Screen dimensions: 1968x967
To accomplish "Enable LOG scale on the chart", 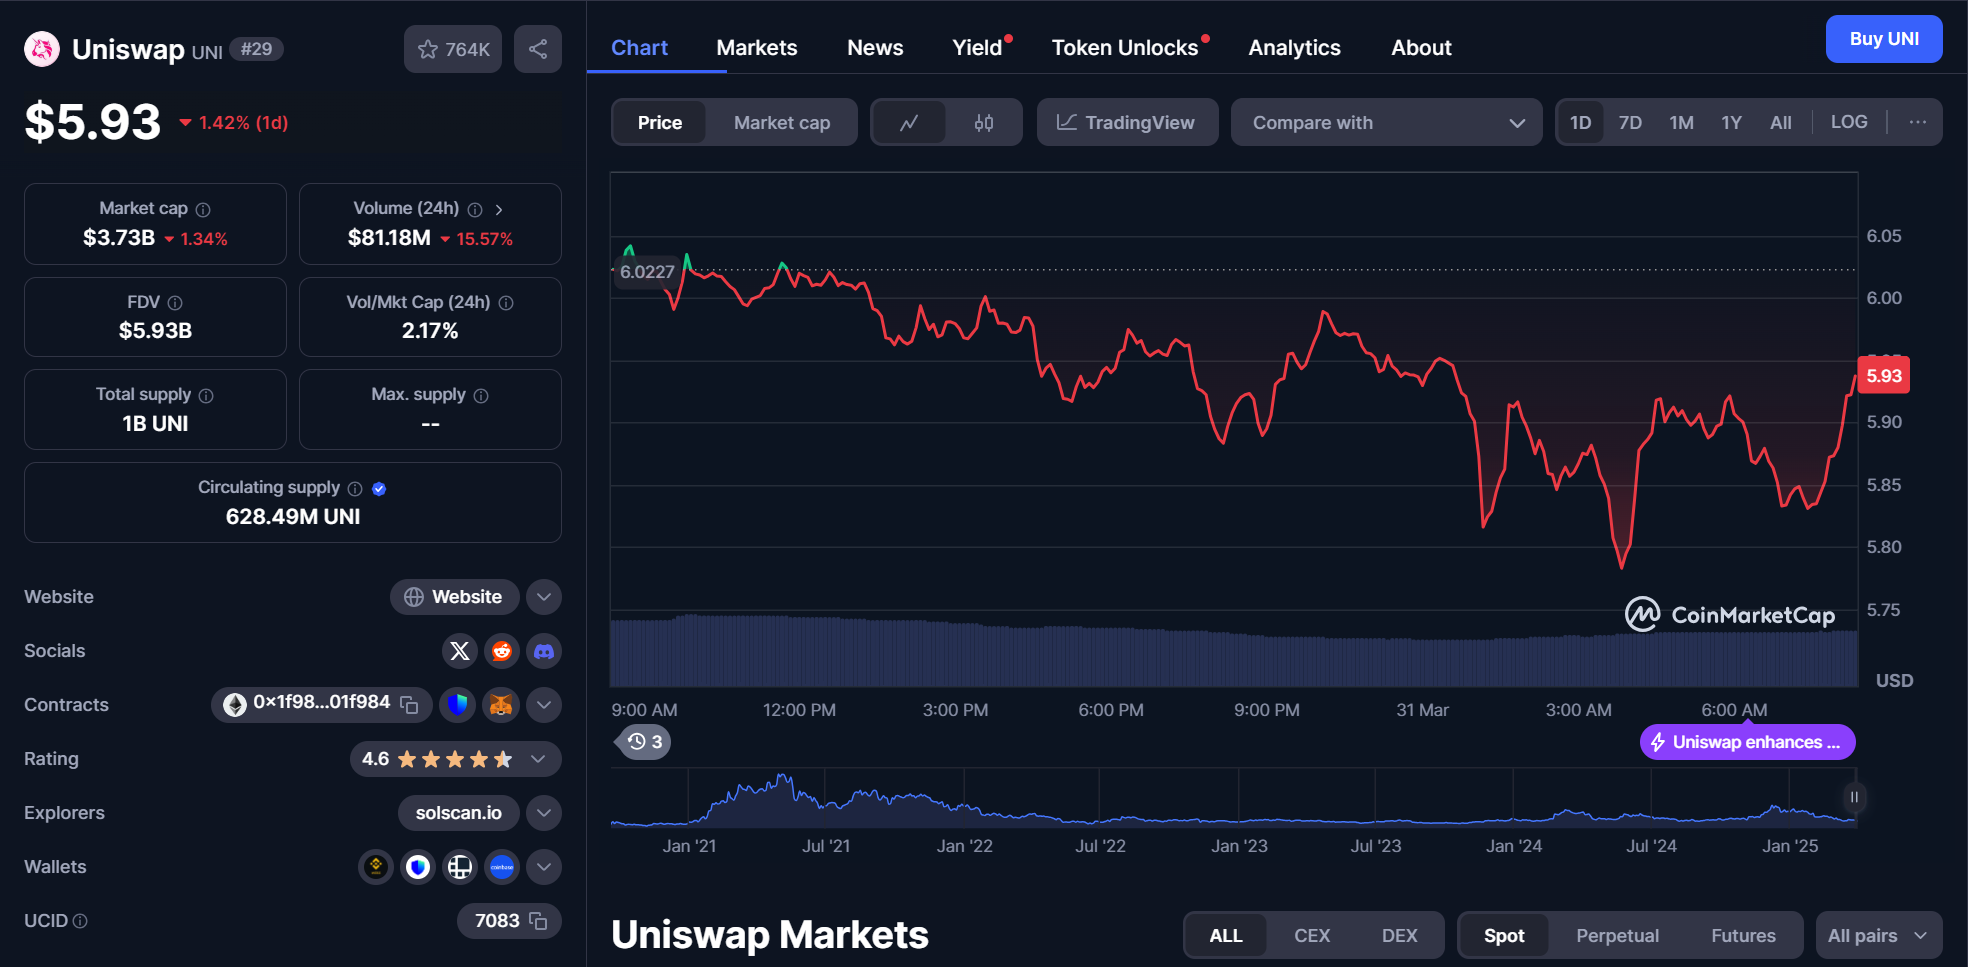I will 1848,122.
